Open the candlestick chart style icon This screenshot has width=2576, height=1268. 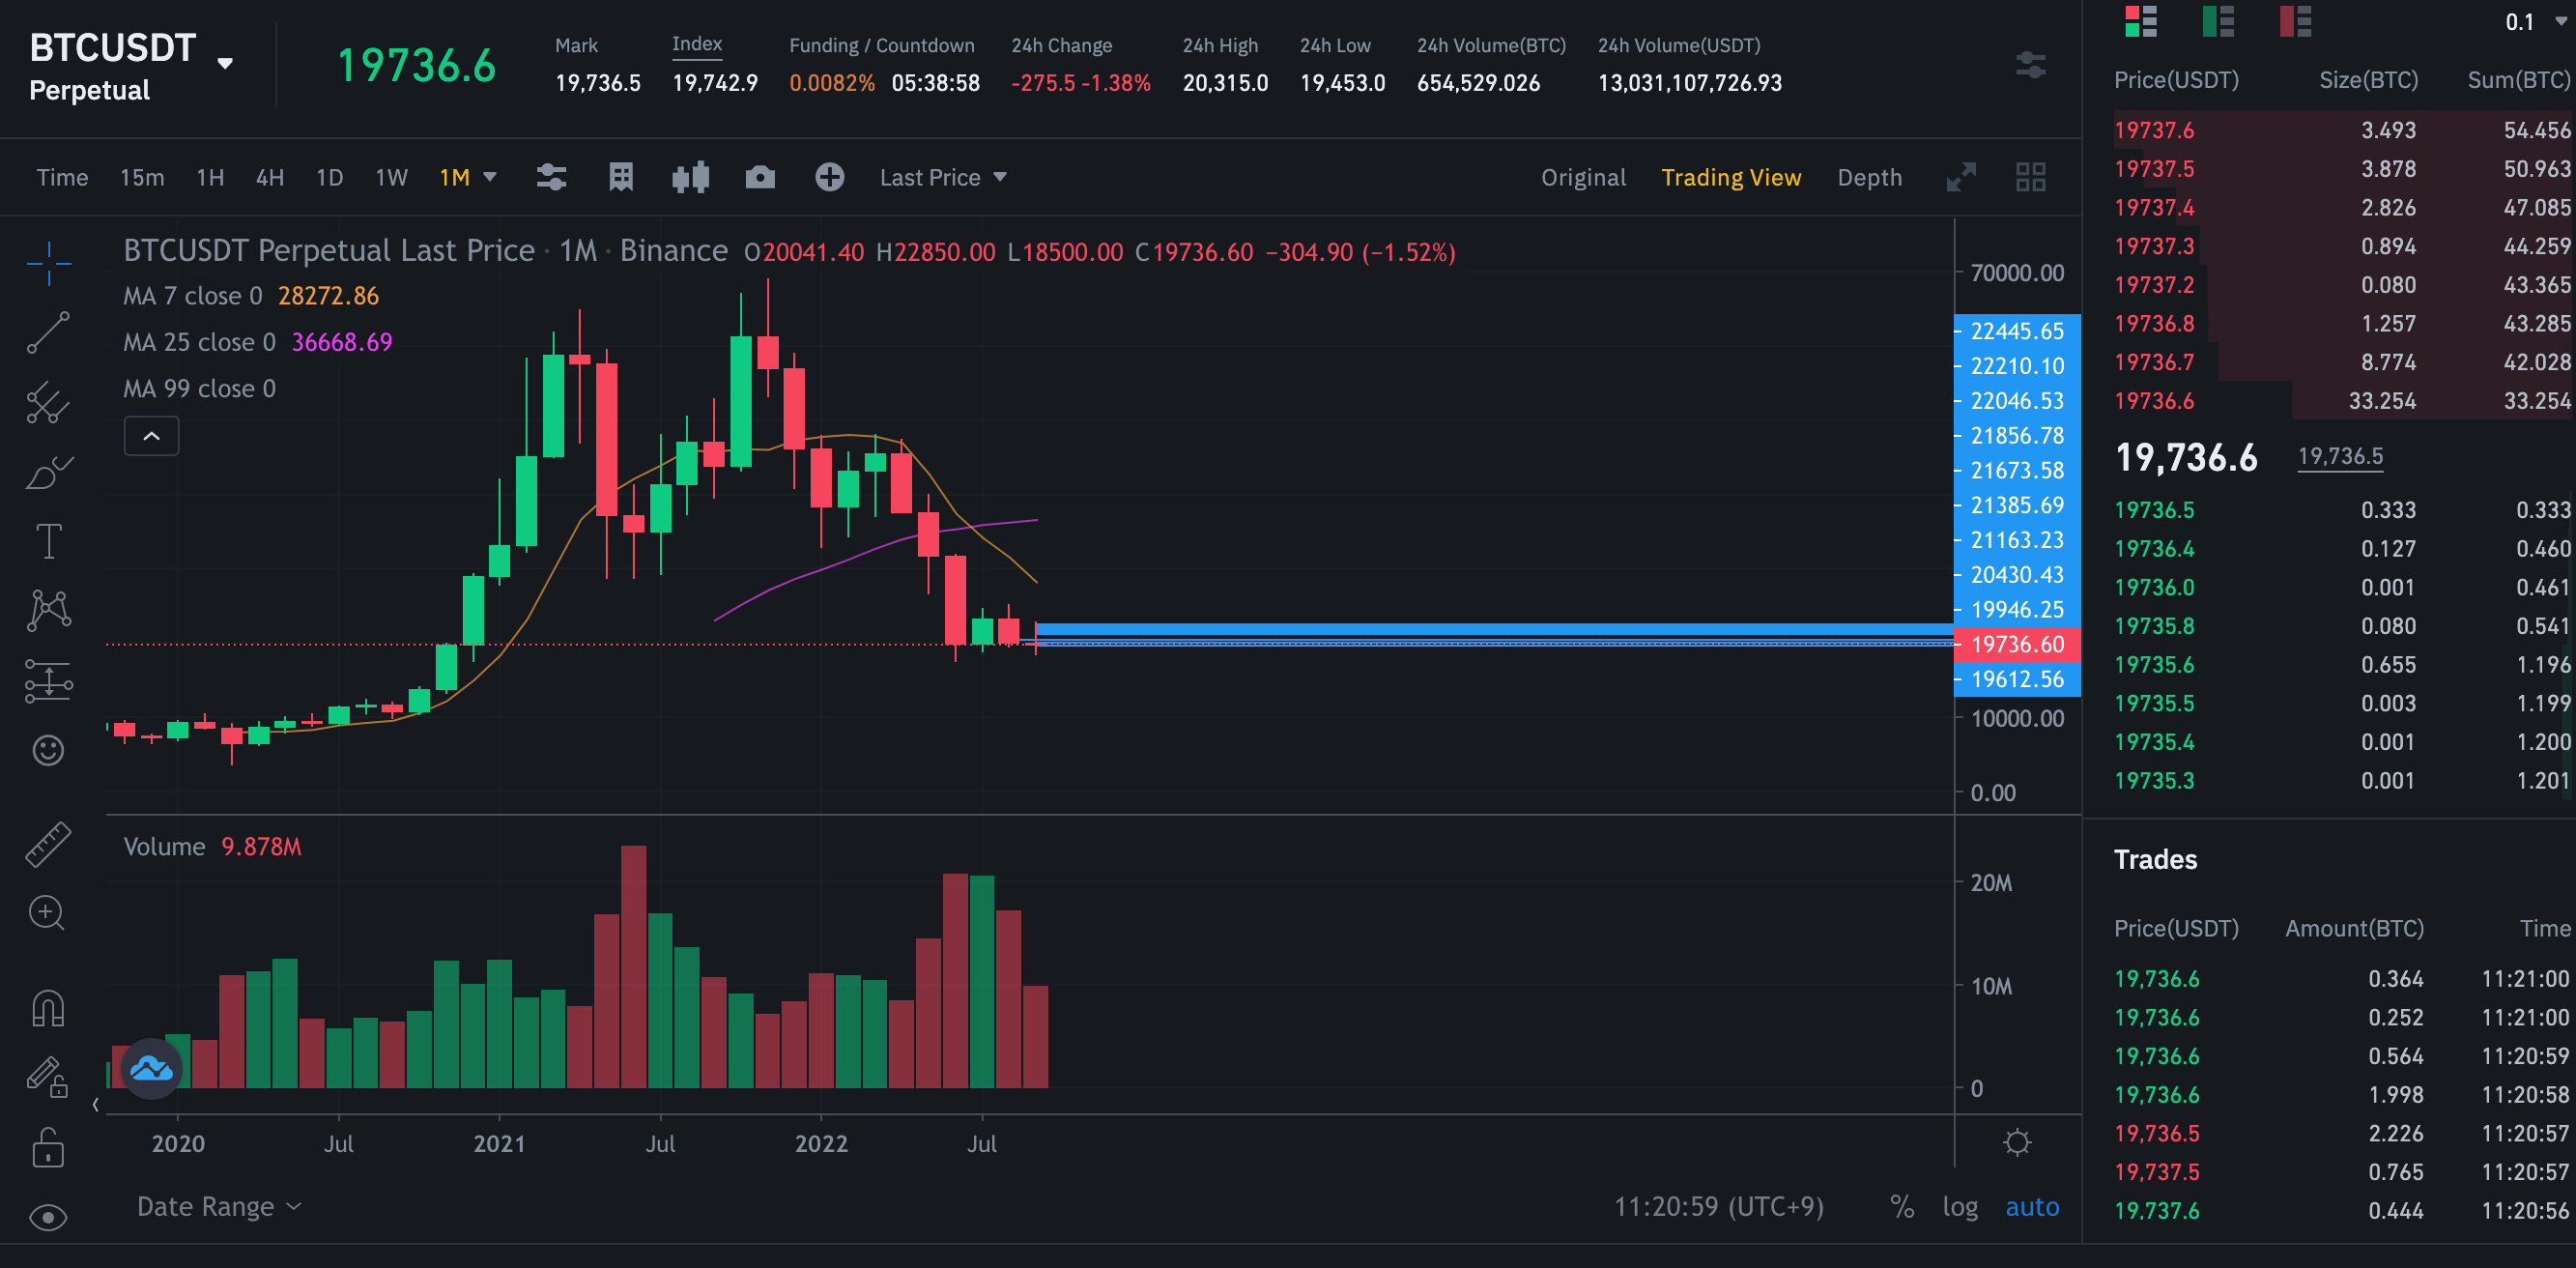click(x=690, y=178)
